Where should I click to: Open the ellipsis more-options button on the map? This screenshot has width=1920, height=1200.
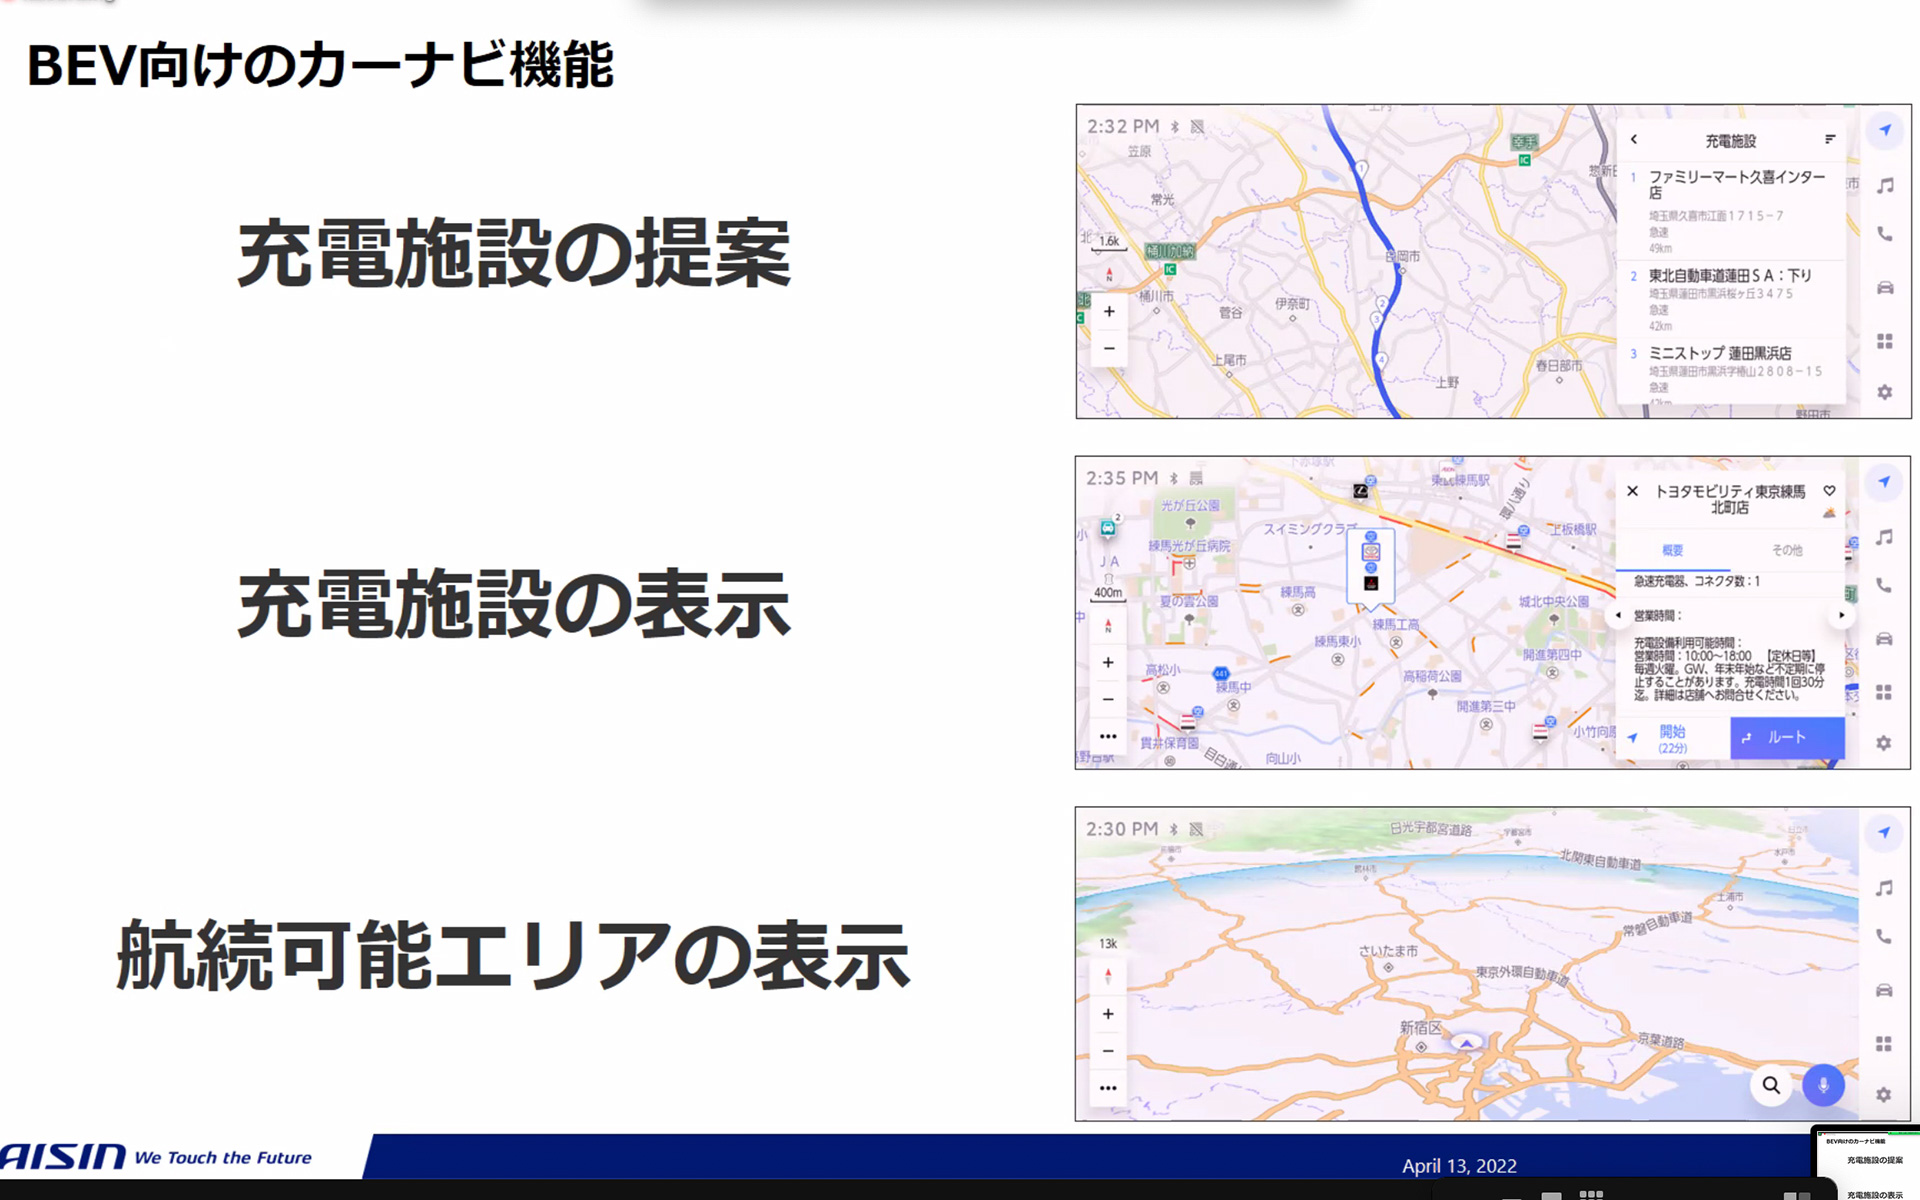click(1109, 735)
